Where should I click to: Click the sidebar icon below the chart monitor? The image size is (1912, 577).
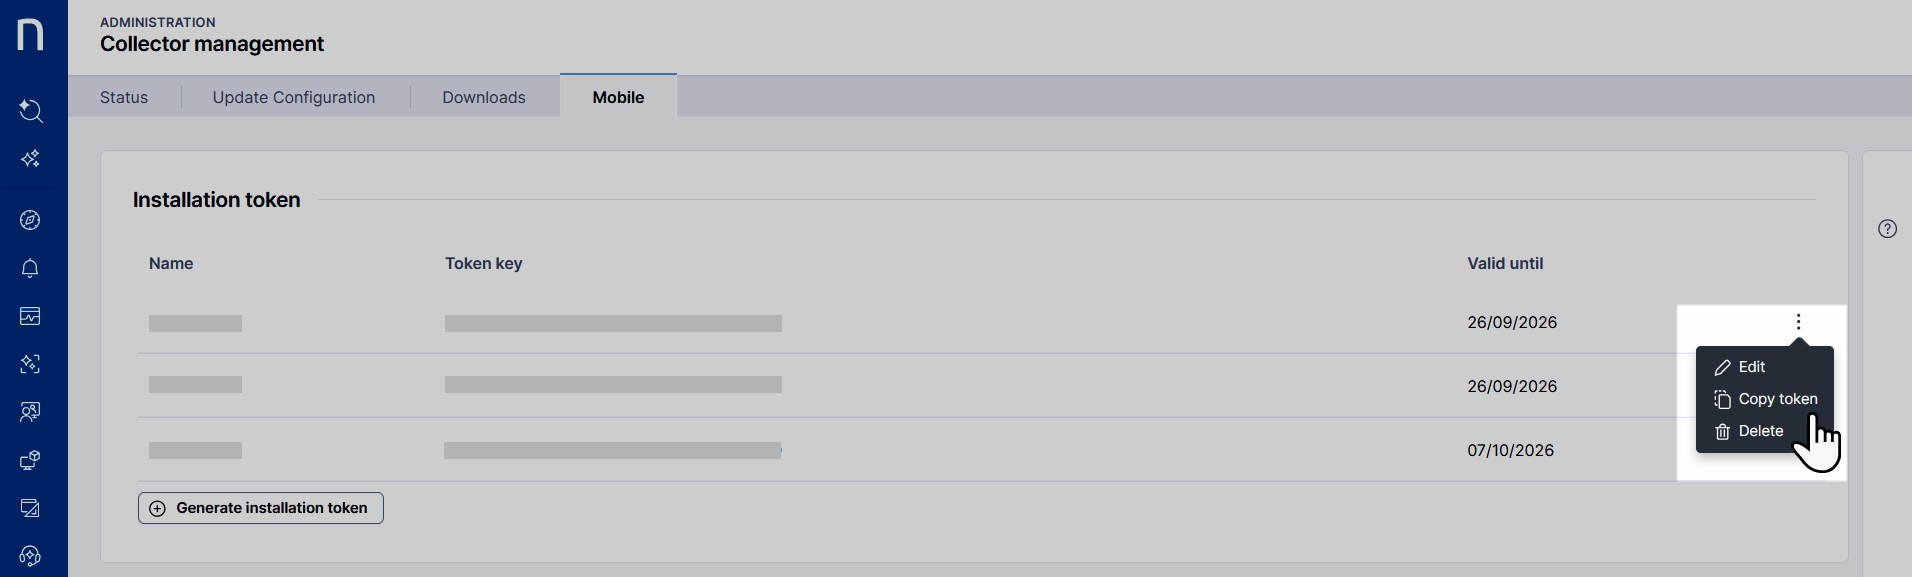click(x=31, y=364)
